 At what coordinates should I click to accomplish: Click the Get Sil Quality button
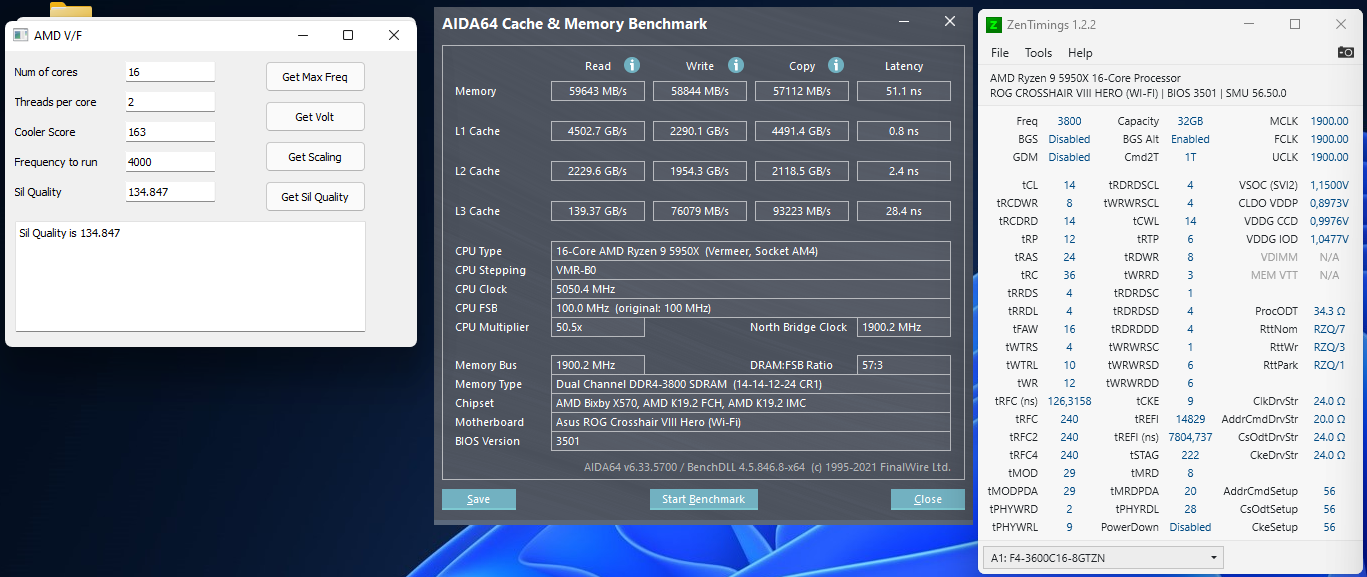(315, 197)
